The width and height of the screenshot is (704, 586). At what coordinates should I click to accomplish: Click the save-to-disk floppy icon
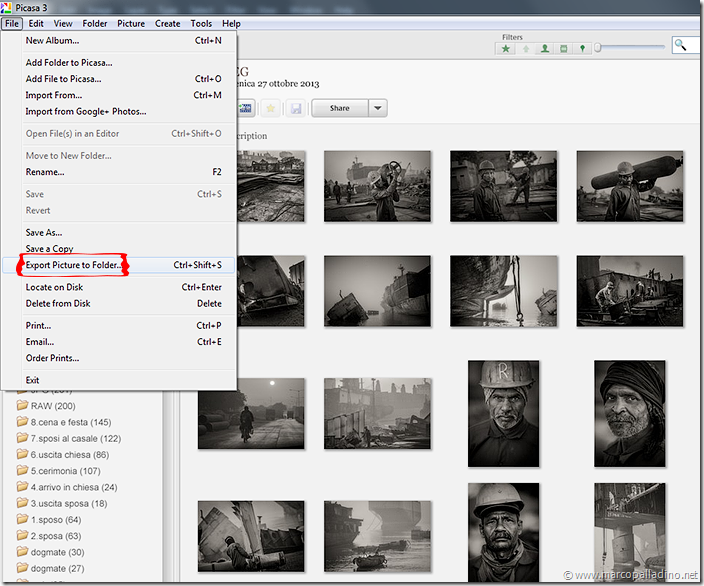click(x=296, y=108)
